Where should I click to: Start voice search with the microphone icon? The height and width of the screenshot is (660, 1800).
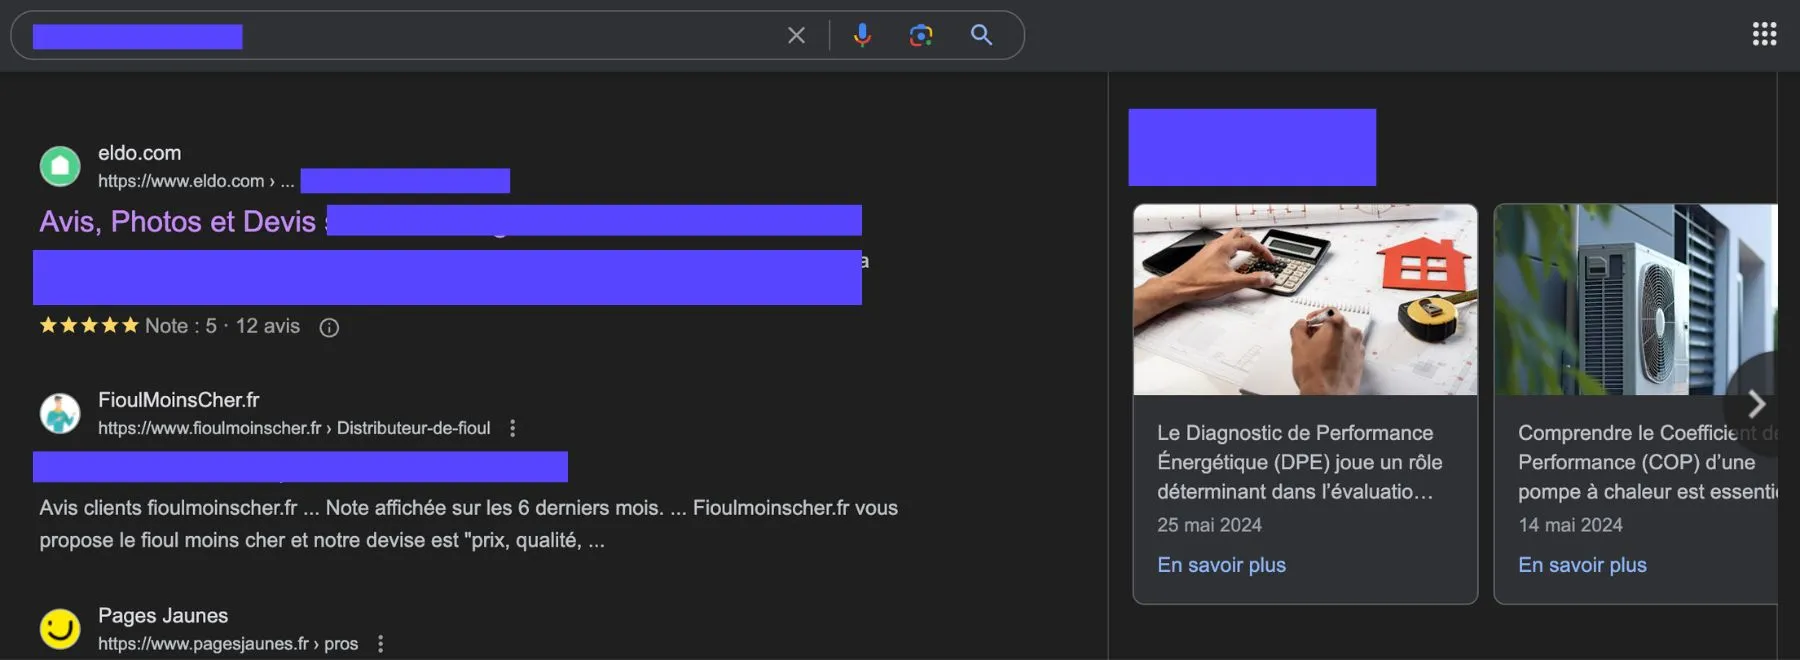pyautogui.click(x=862, y=35)
